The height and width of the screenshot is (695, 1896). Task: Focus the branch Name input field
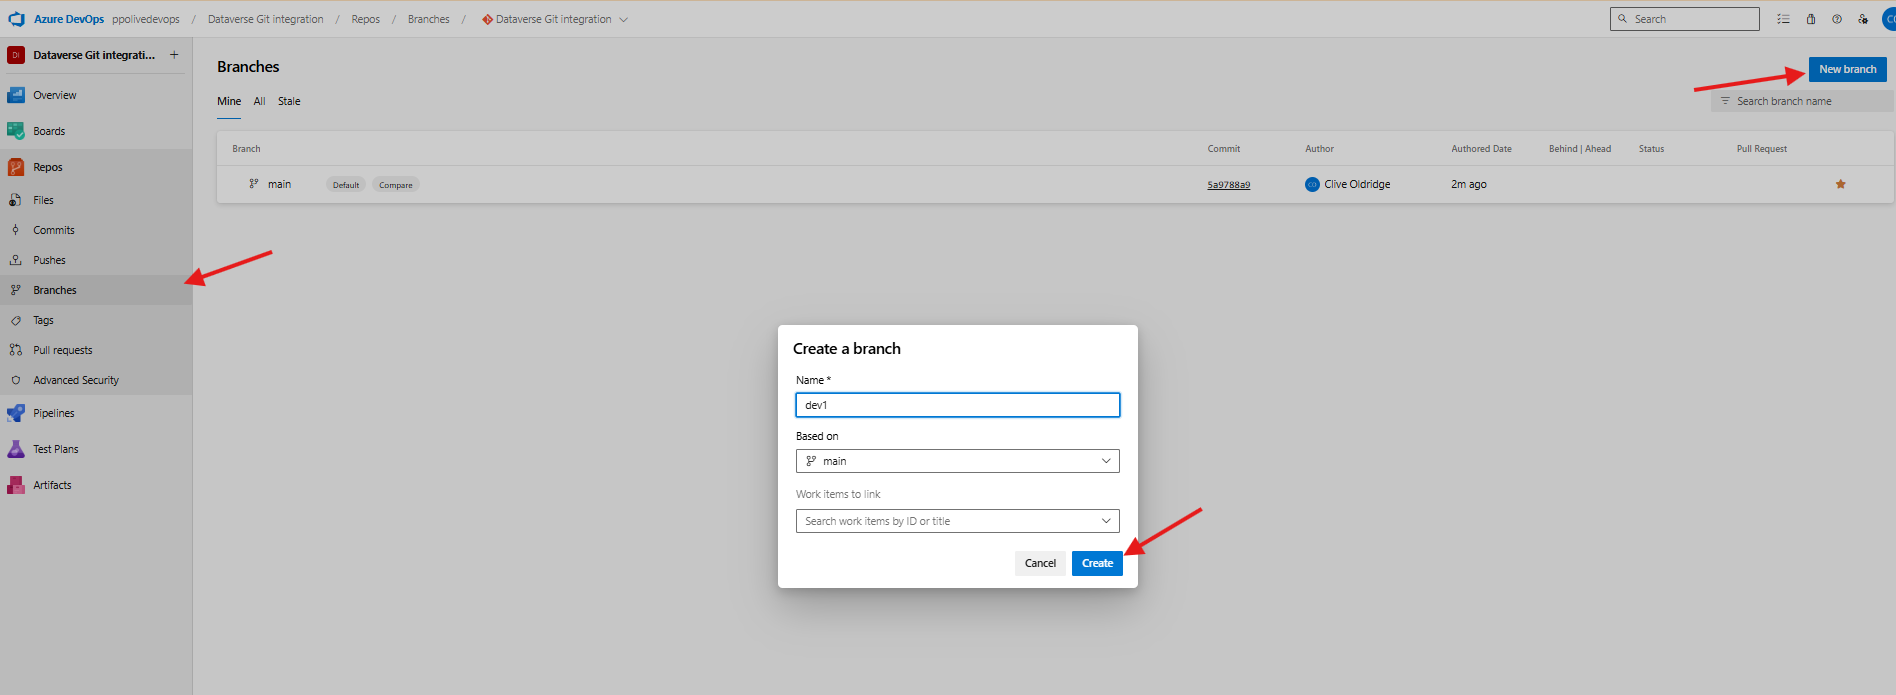point(957,405)
